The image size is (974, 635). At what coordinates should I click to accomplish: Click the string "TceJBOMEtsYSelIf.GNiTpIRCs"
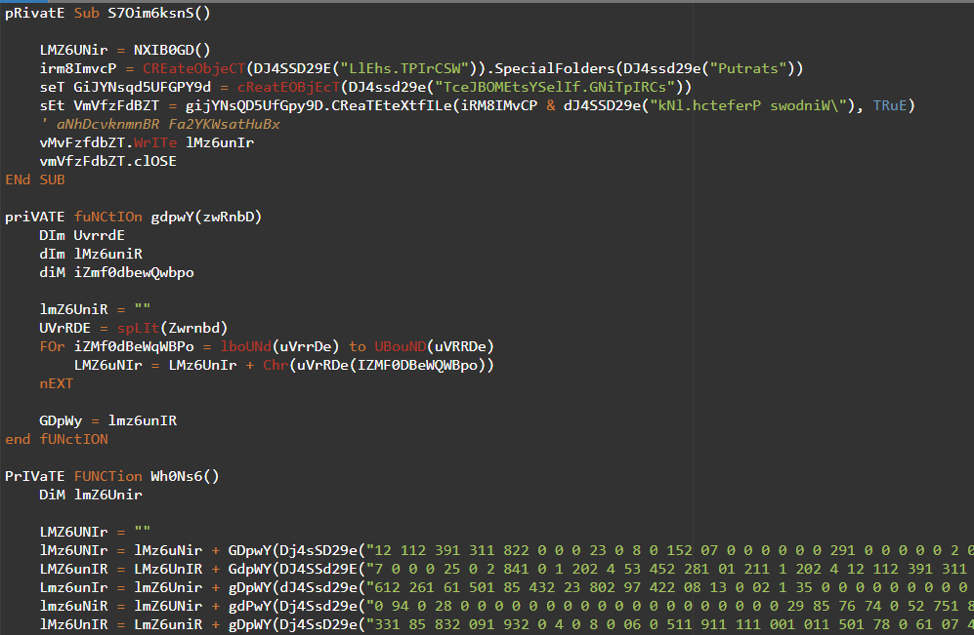click(555, 88)
